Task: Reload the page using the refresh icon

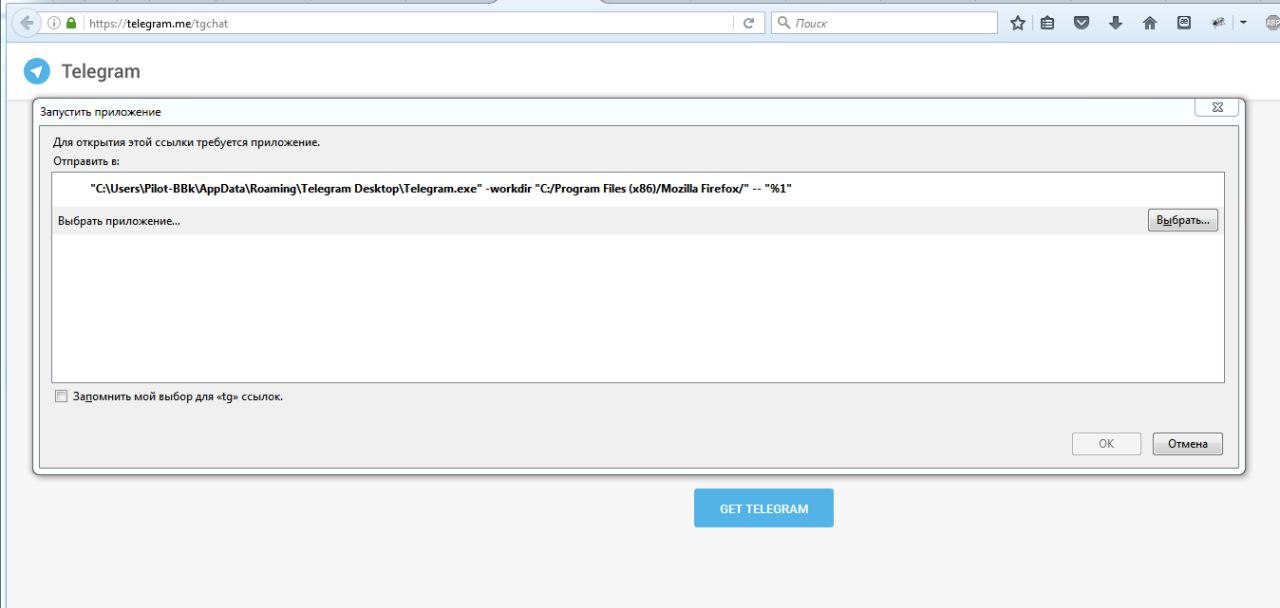Action: pyautogui.click(x=748, y=23)
